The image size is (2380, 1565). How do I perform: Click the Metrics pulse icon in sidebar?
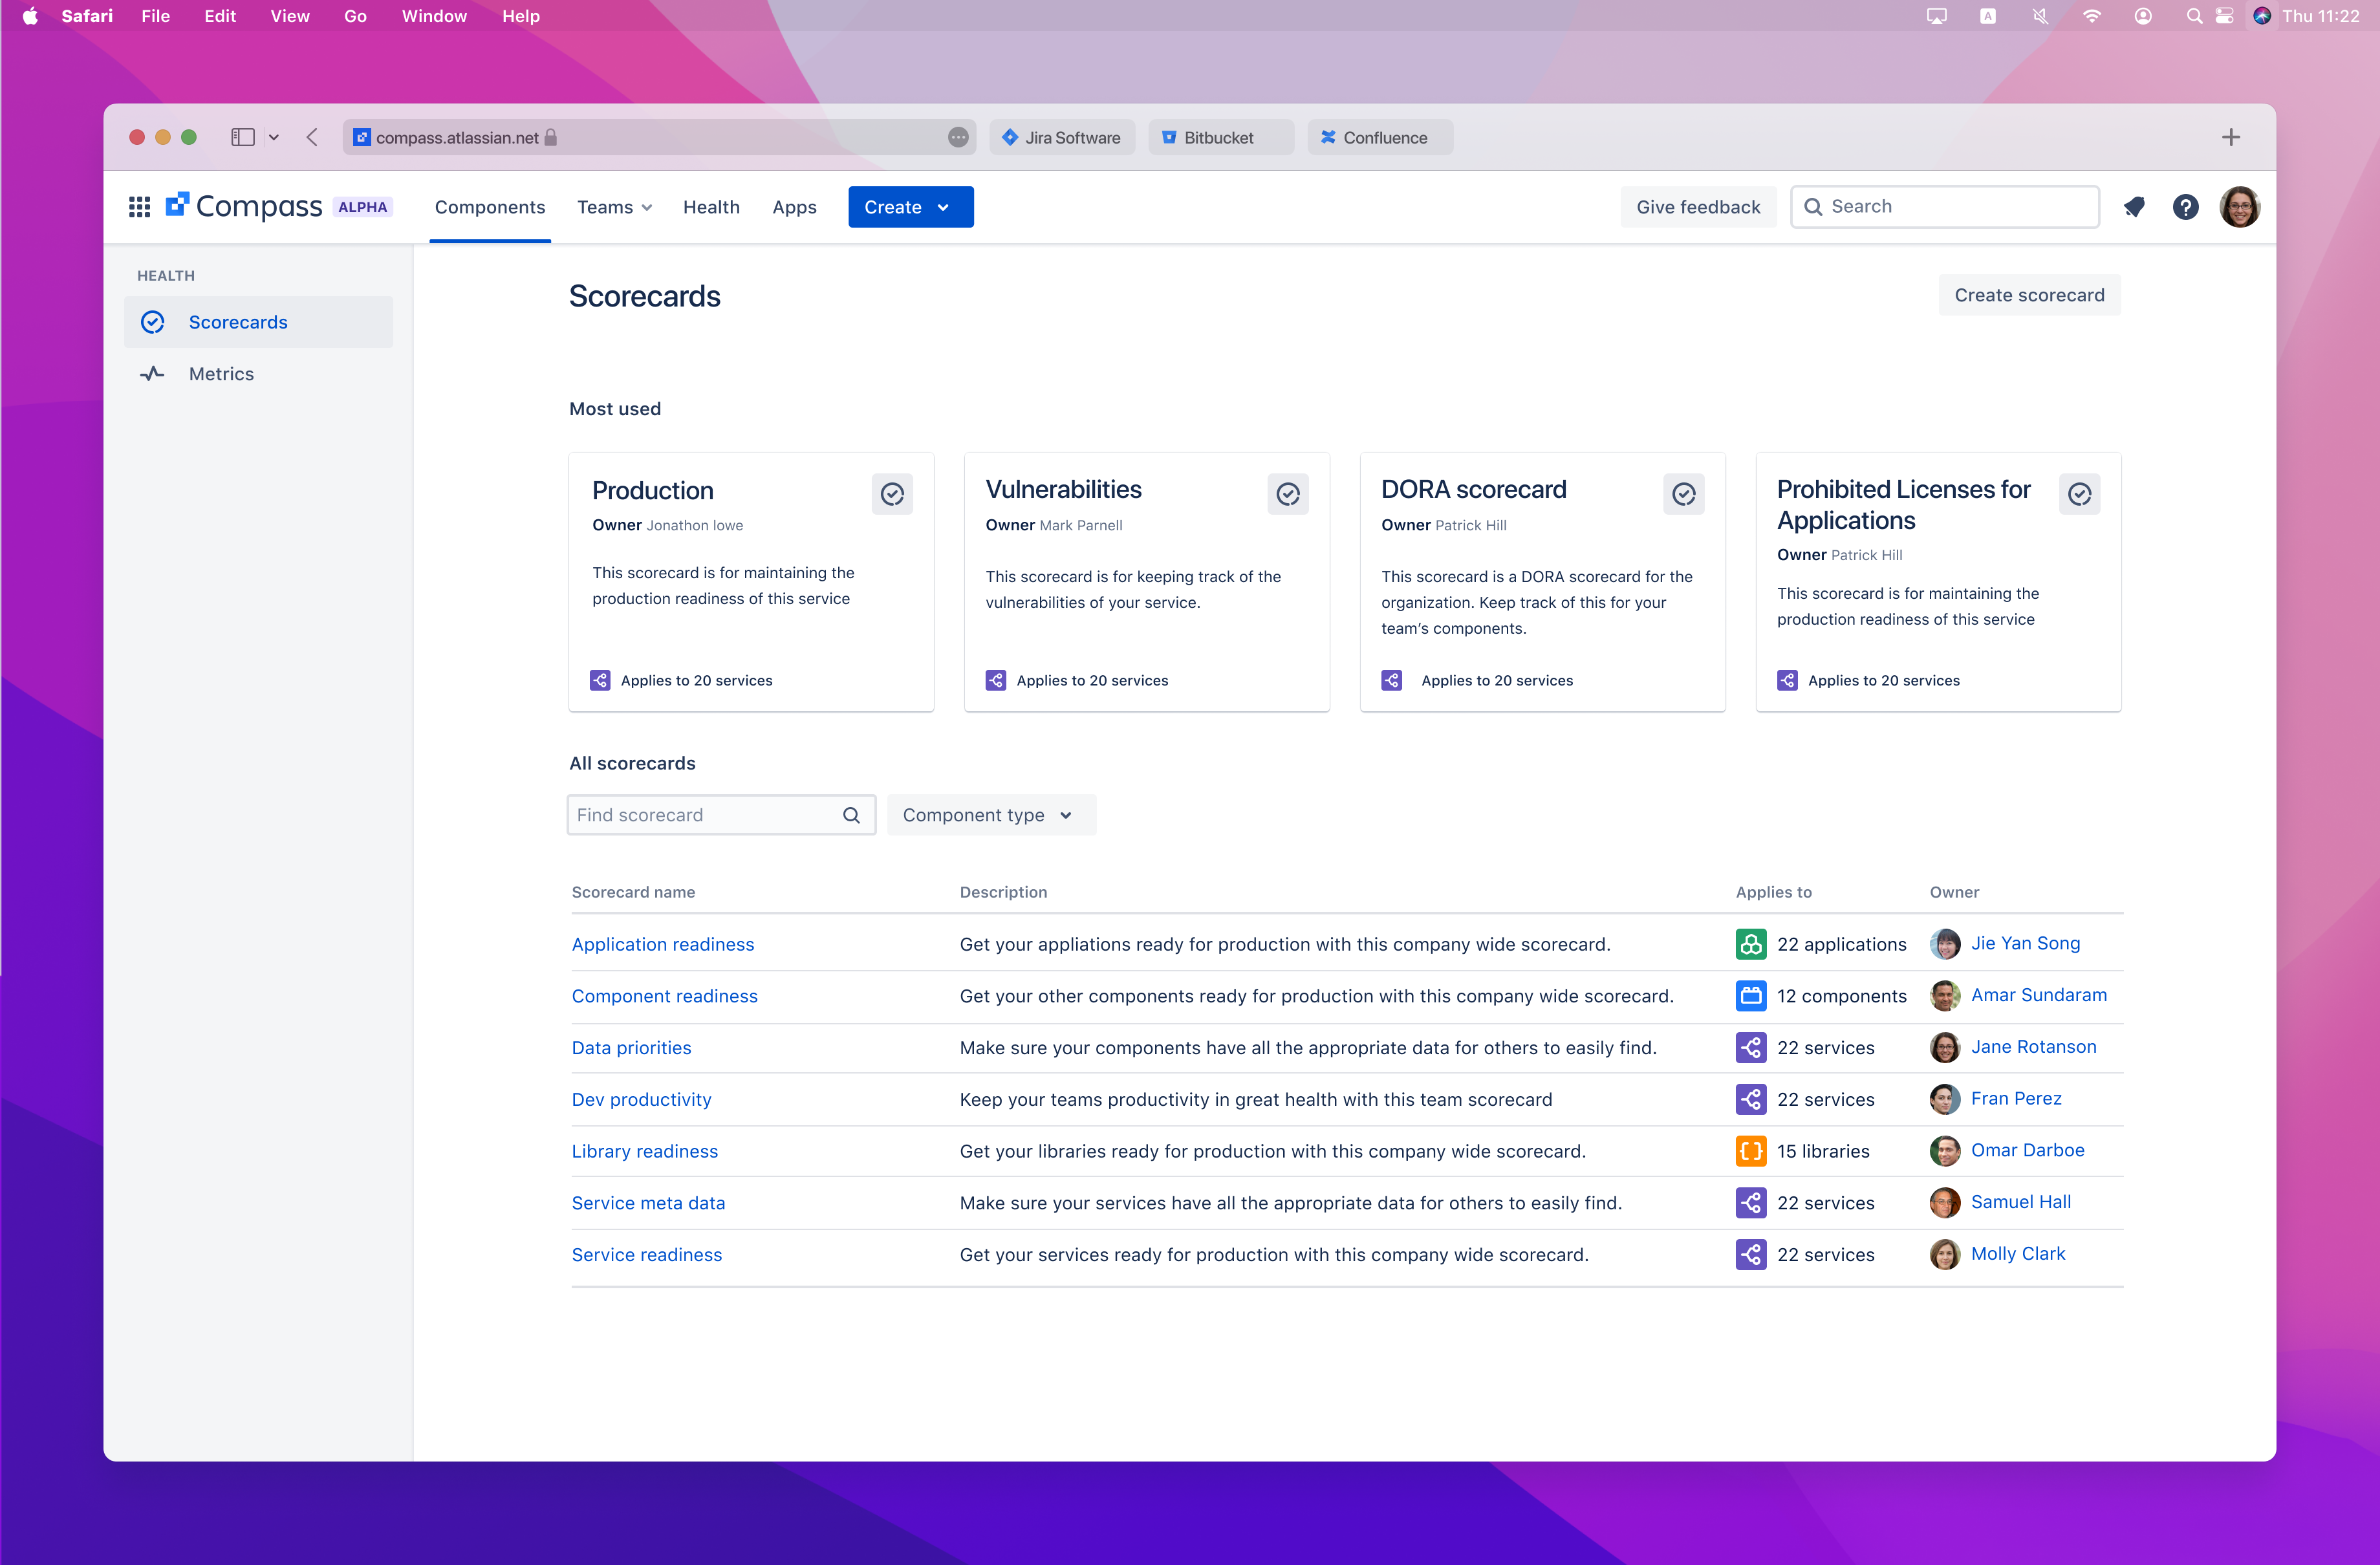152,374
